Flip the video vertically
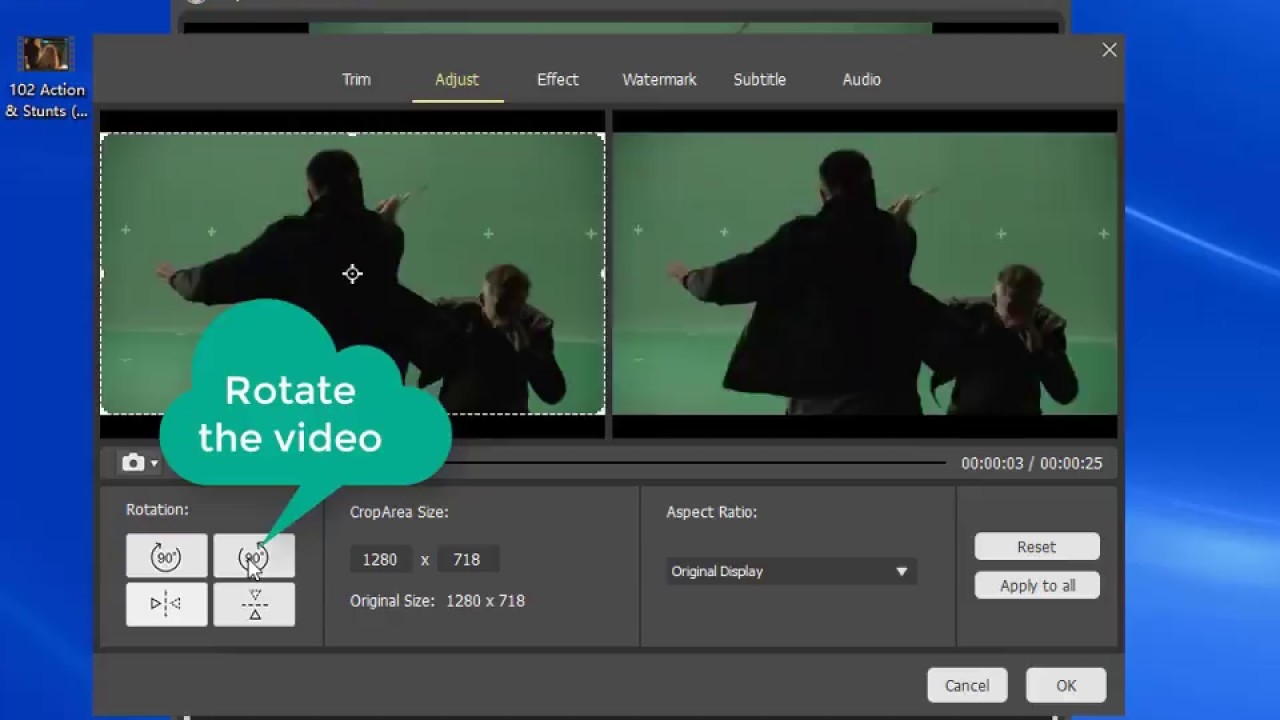Viewport: 1280px width, 720px height. pyautogui.click(x=254, y=604)
